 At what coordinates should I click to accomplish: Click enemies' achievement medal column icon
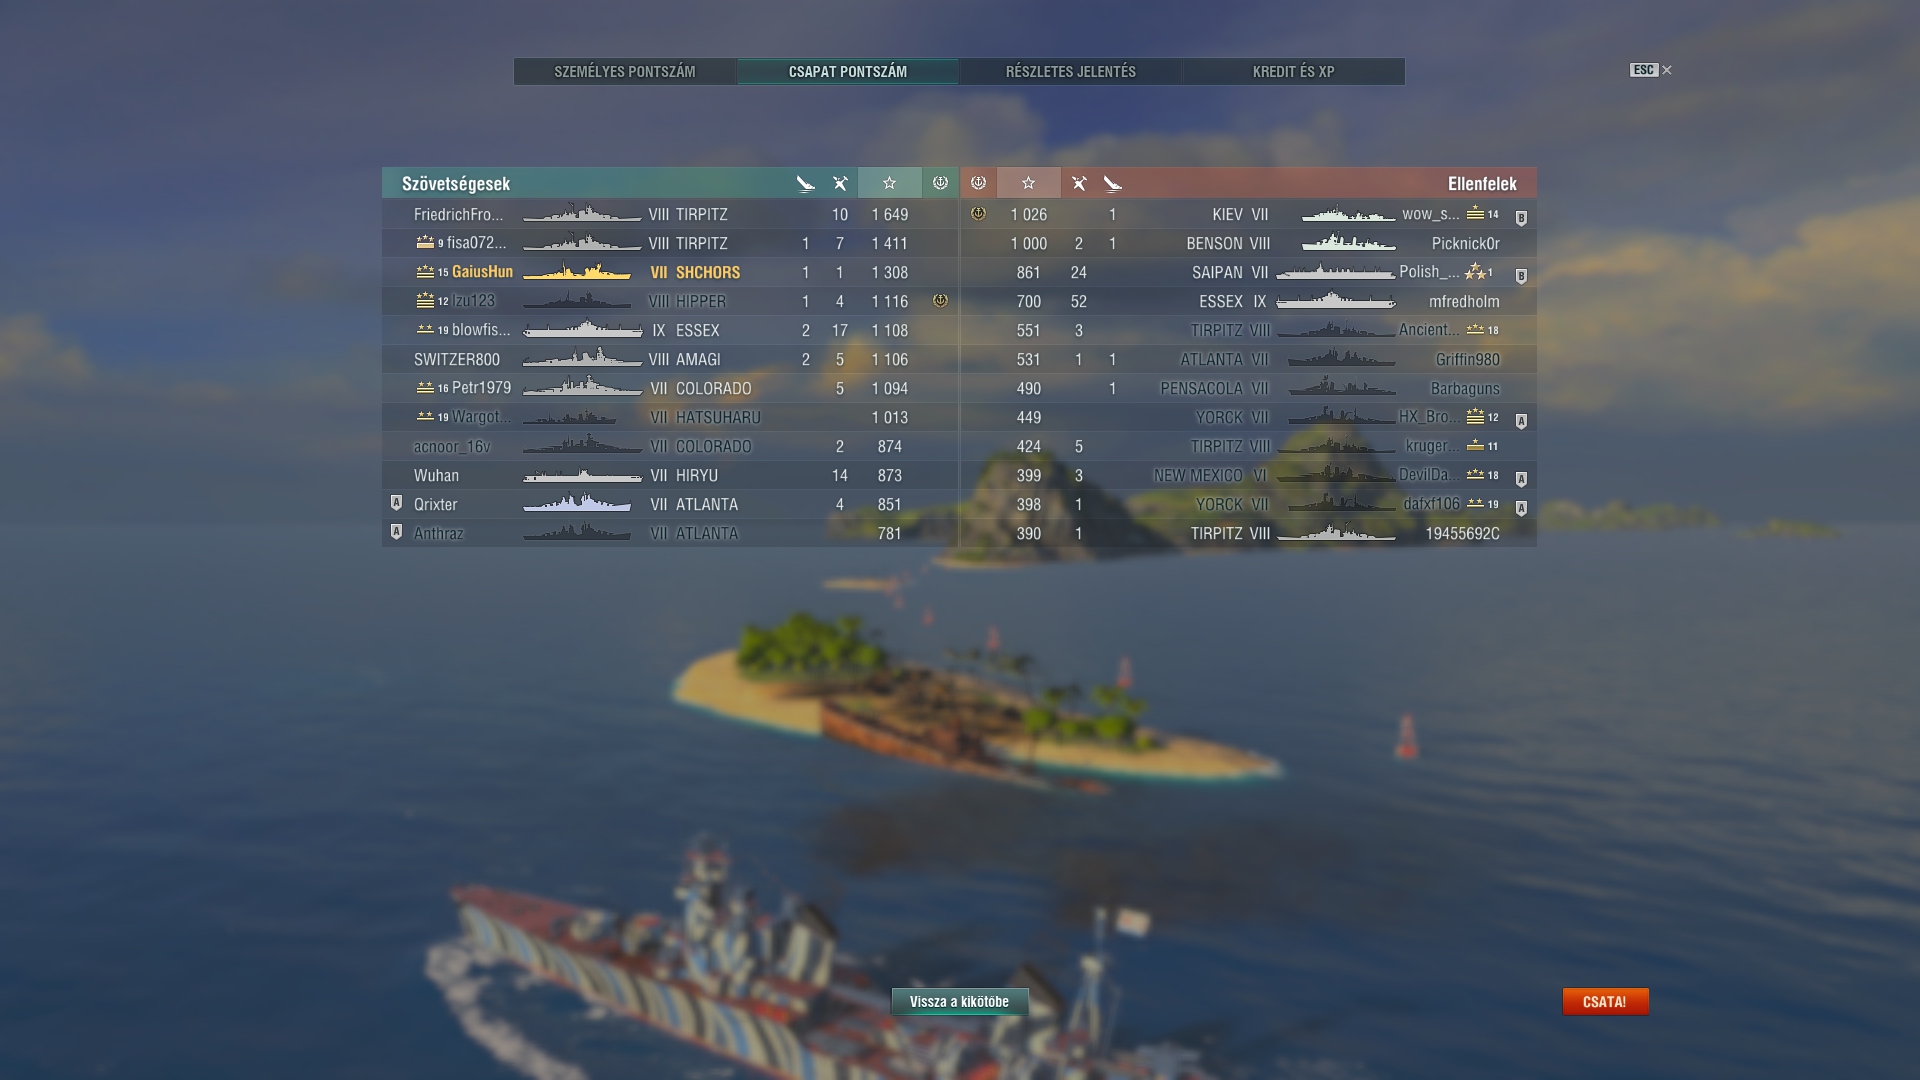tap(978, 183)
